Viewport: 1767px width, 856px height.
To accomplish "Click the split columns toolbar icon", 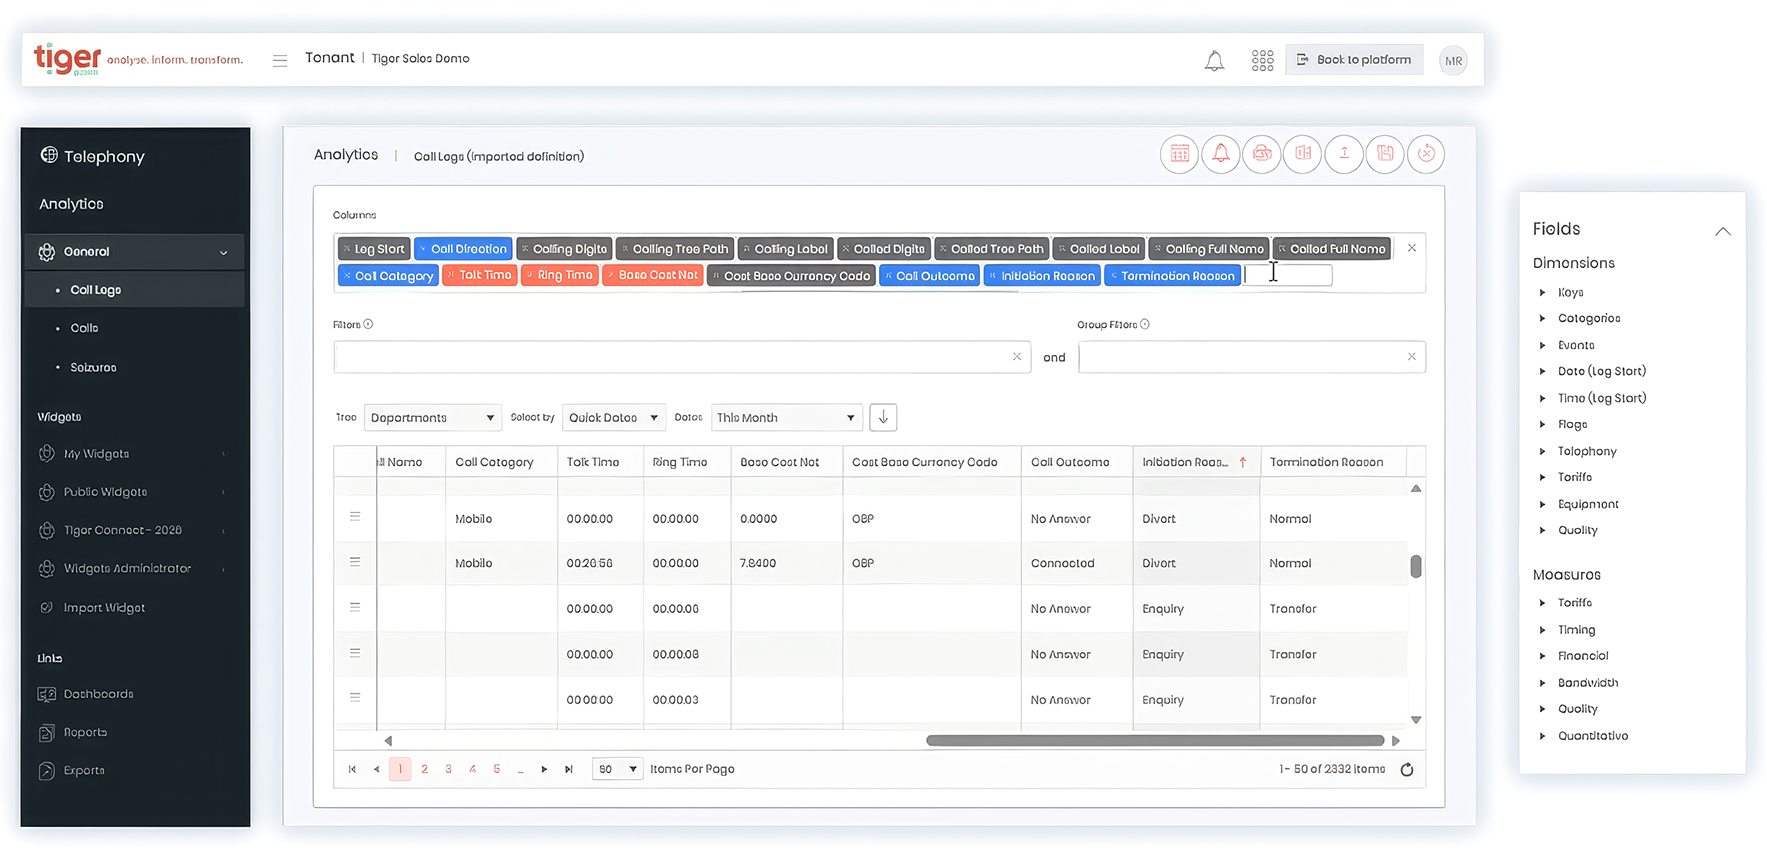I will click(1303, 154).
